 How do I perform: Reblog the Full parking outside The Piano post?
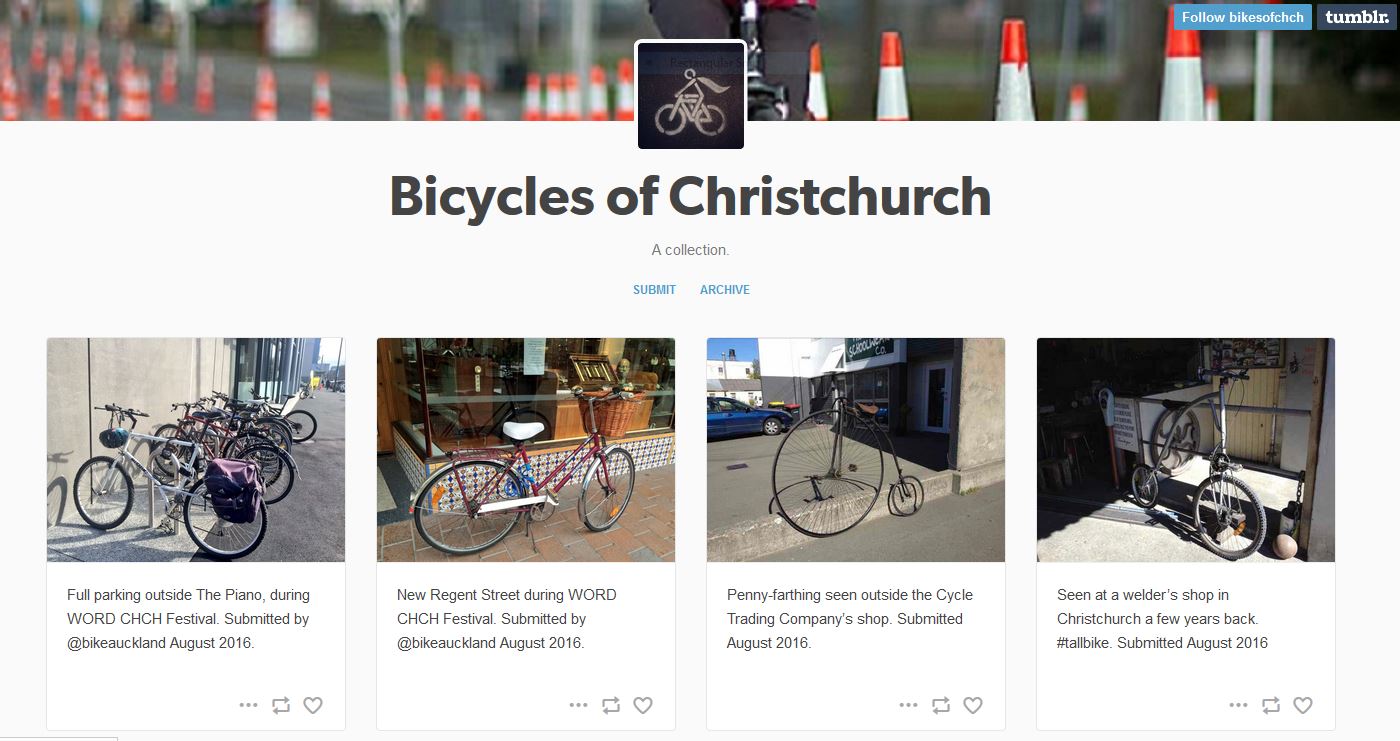point(281,705)
